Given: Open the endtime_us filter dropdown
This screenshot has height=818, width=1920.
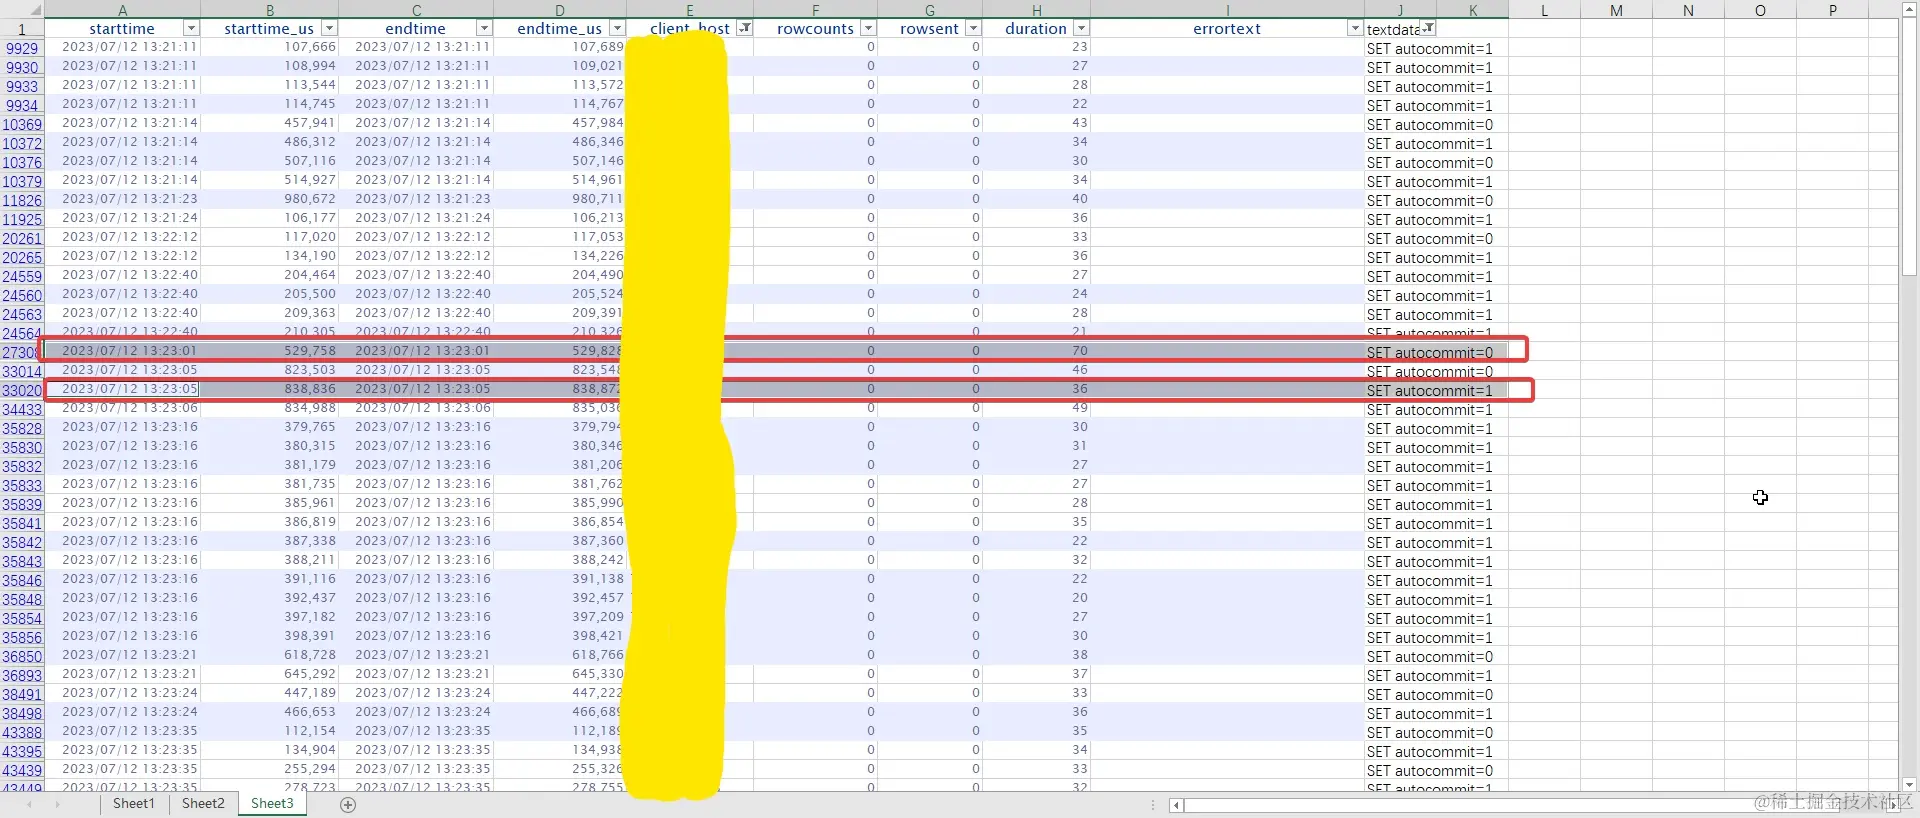Looking at the screenshot, I should (x=617, y=29).
